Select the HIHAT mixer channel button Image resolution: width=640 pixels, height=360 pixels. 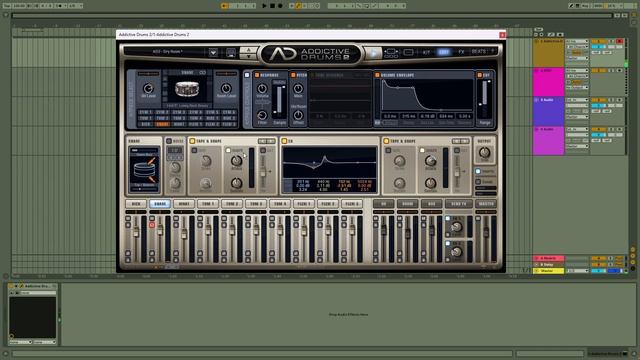(184, 204)
